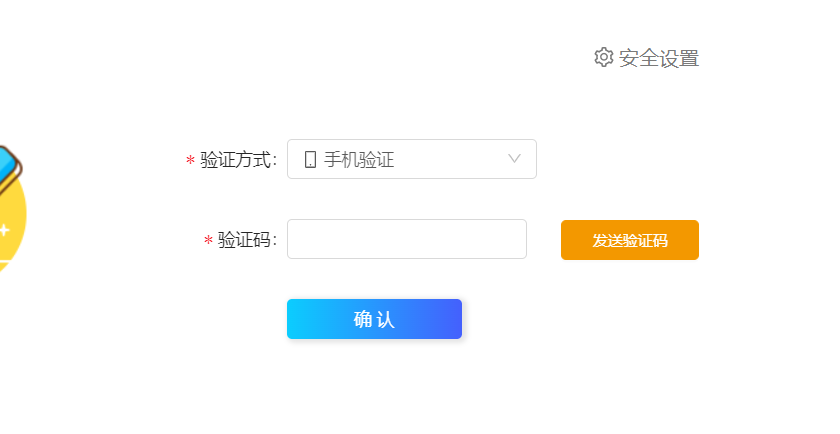Click the phone icon in the verification dropdown
The image size is (840, 434).
[x=310, y=159]
